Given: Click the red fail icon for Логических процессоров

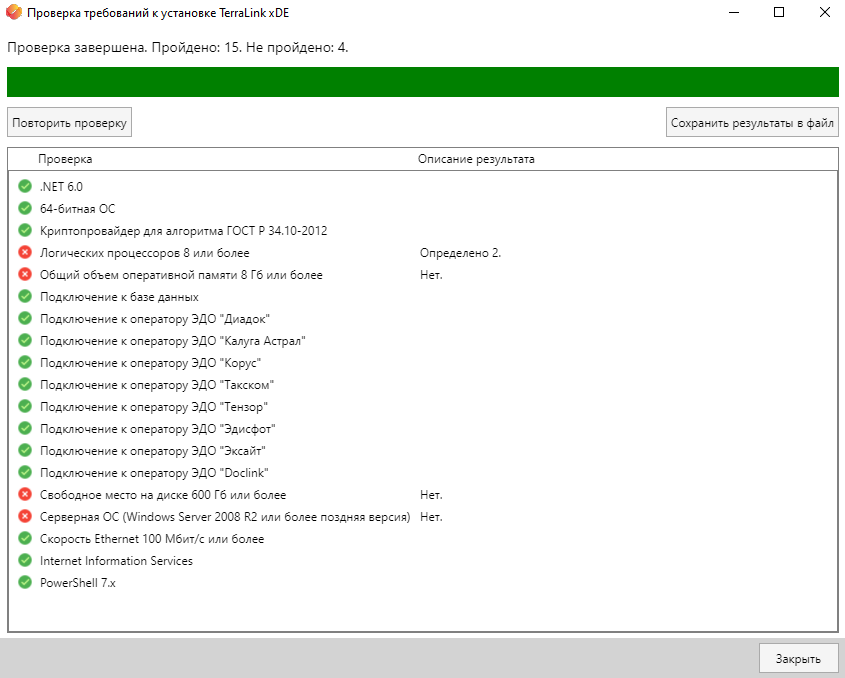Looking at the screenshot, I should (25, 252).
